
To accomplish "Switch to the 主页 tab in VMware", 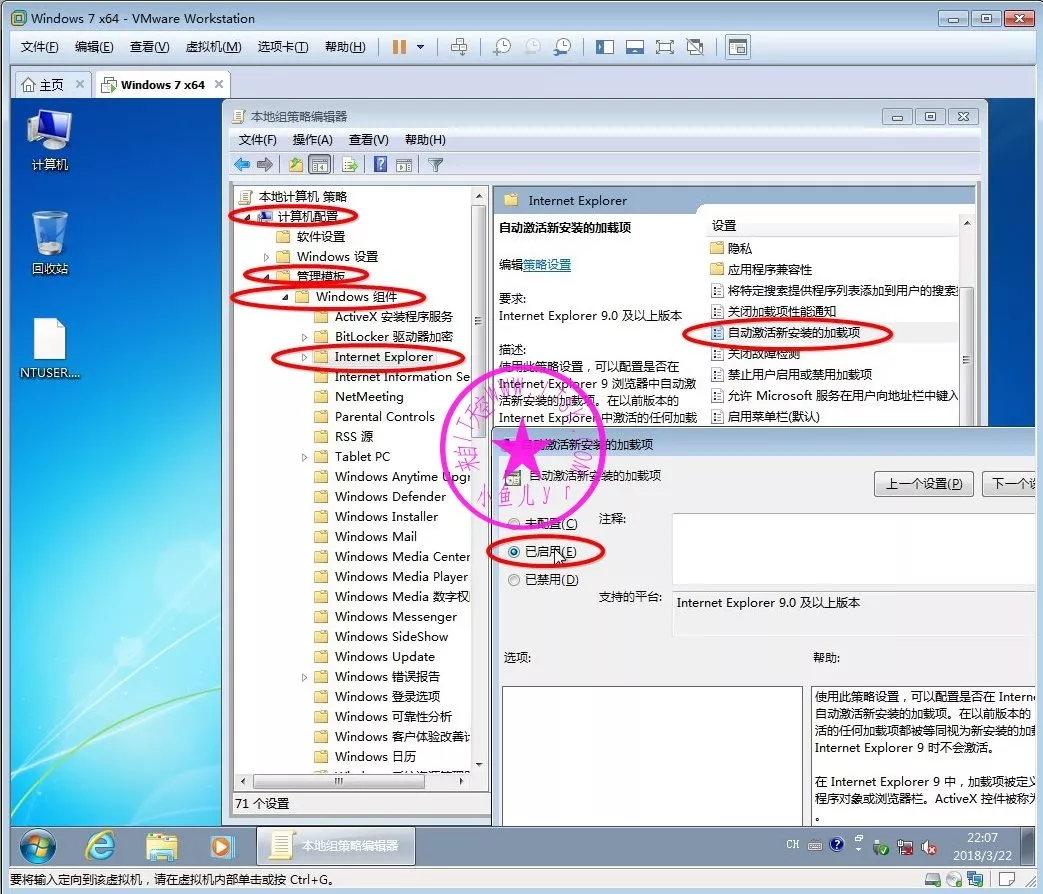I will pos(43,85).
